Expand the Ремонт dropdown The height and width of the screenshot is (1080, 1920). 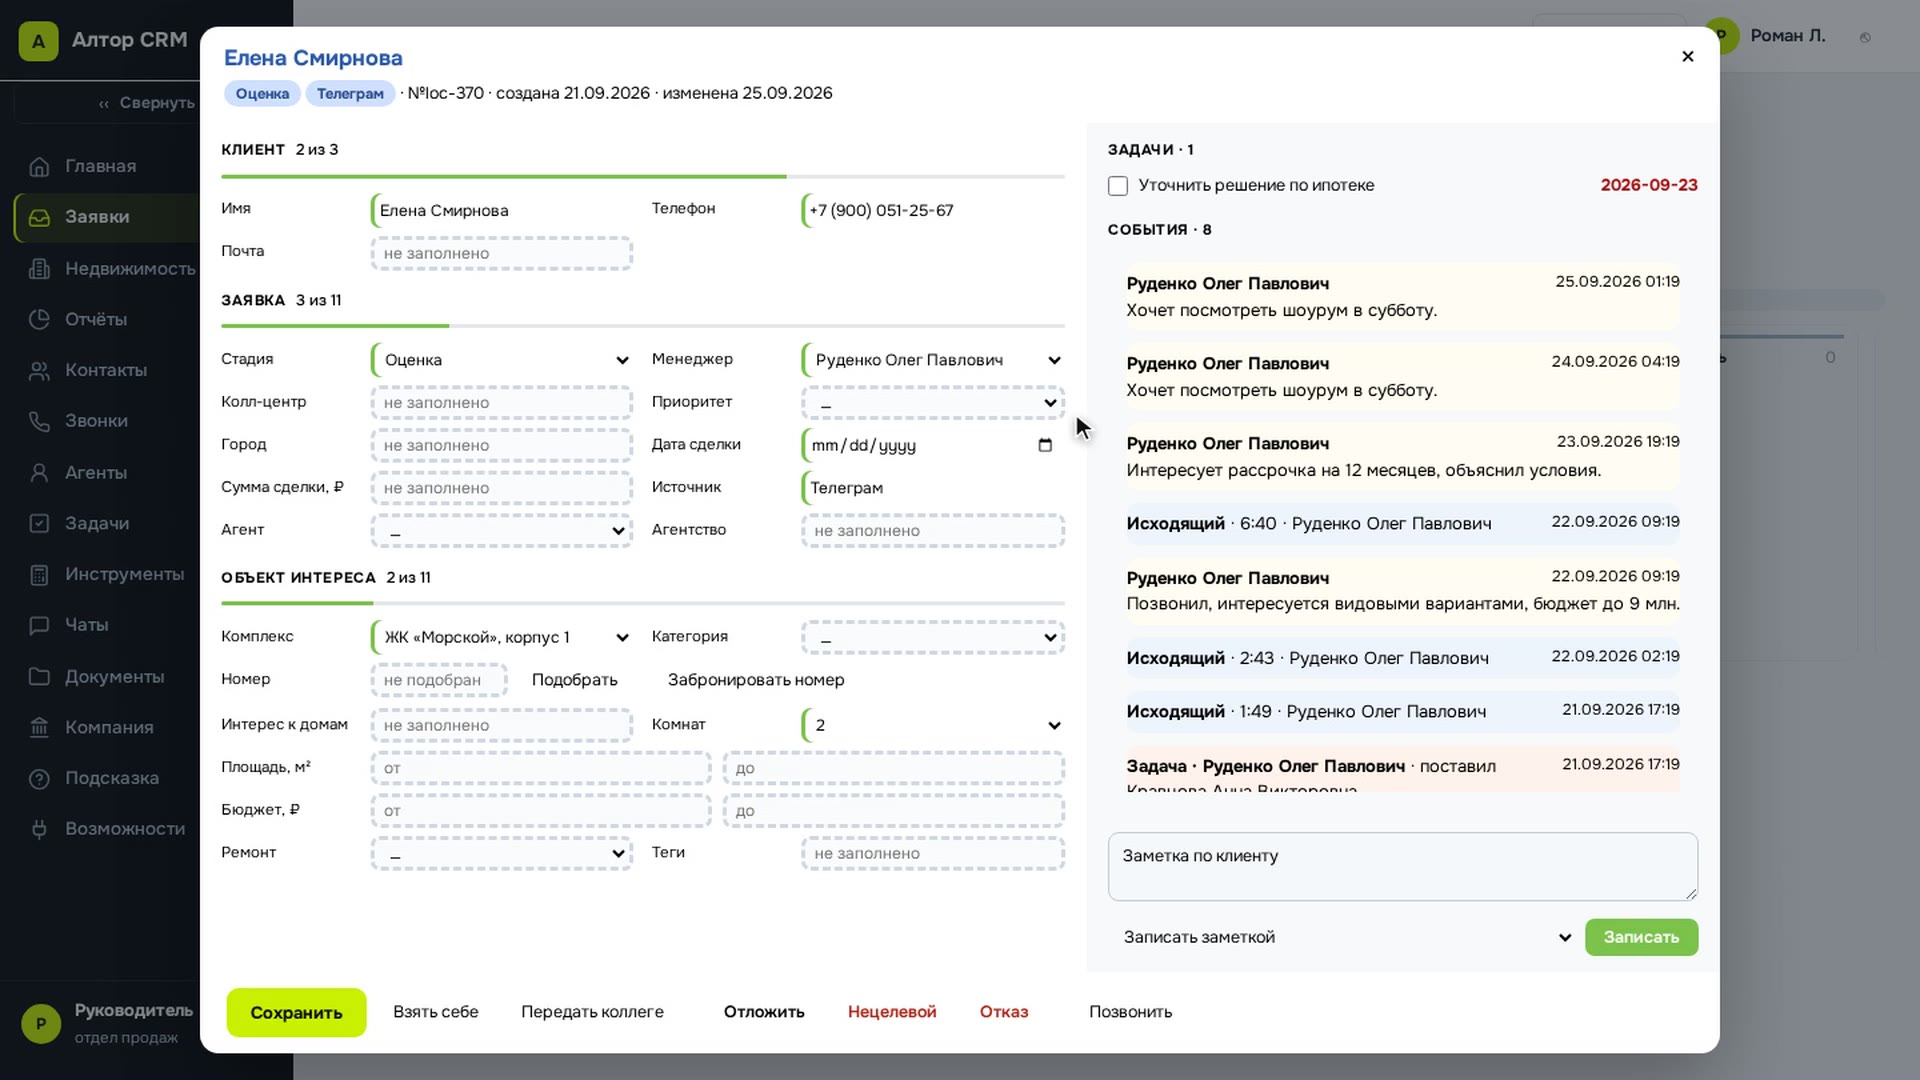click(x=502, y=854)
